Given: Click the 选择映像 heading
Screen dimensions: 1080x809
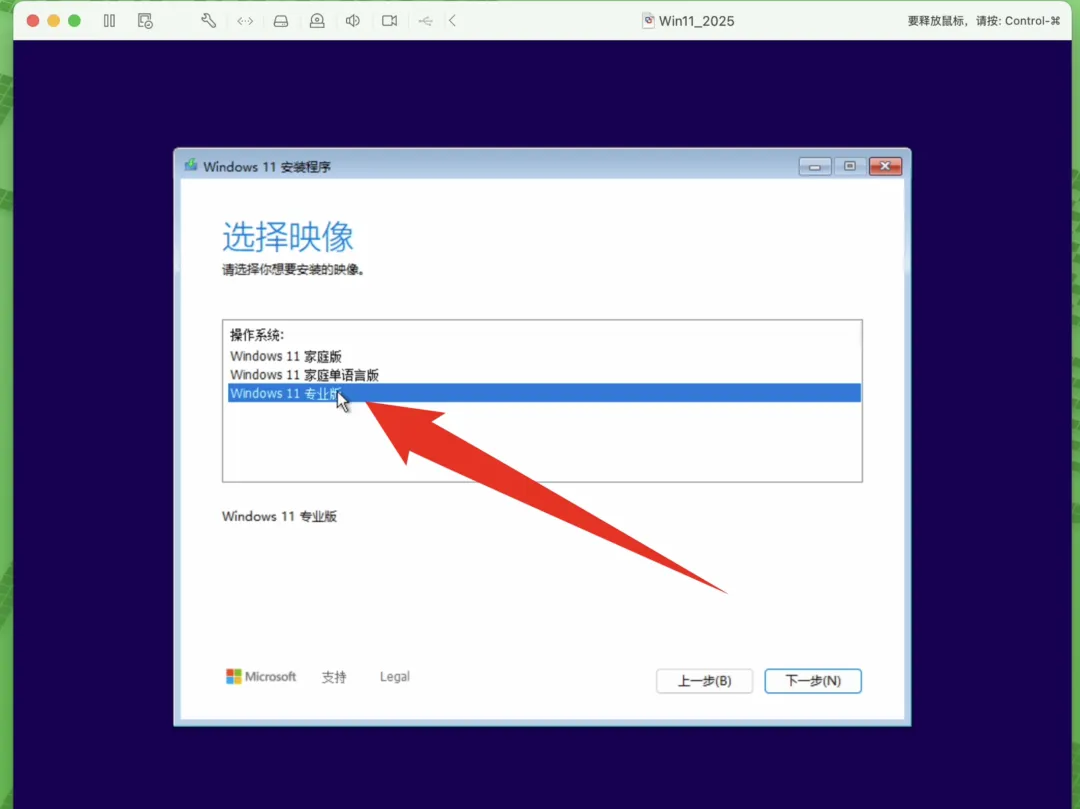Looking at the screenshot, I should (288, 238).
